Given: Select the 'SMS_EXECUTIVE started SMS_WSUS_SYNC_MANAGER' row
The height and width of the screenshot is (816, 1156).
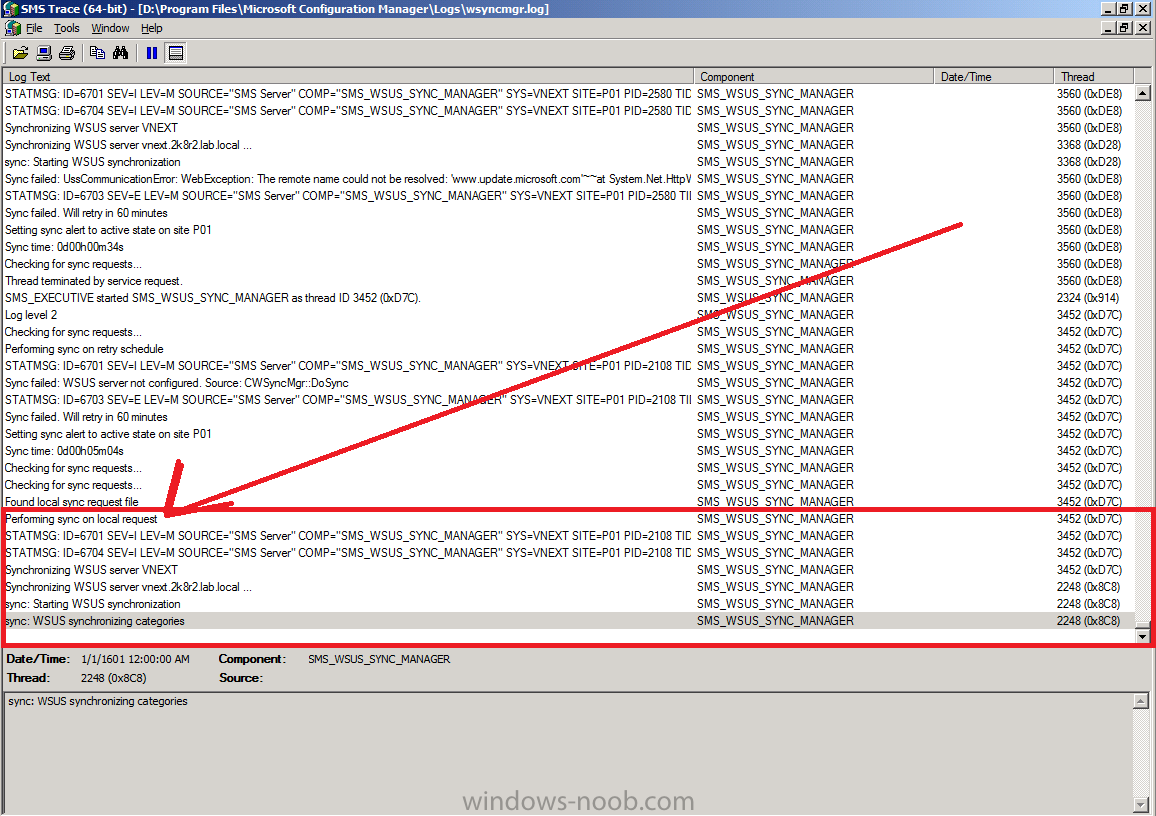Looking at the screenshot, I should tap(568, 298).
